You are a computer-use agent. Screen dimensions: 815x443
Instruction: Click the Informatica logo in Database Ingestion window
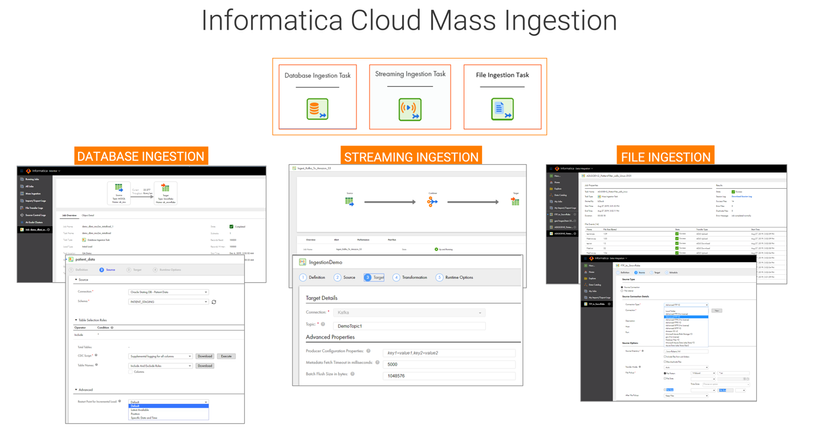pyautogui.click(x=28, y=171)
